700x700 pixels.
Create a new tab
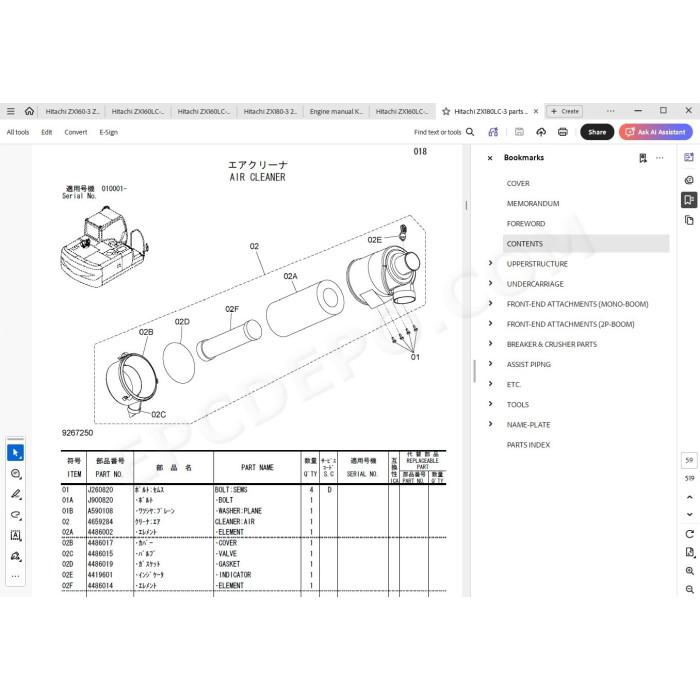pos(565,112)
